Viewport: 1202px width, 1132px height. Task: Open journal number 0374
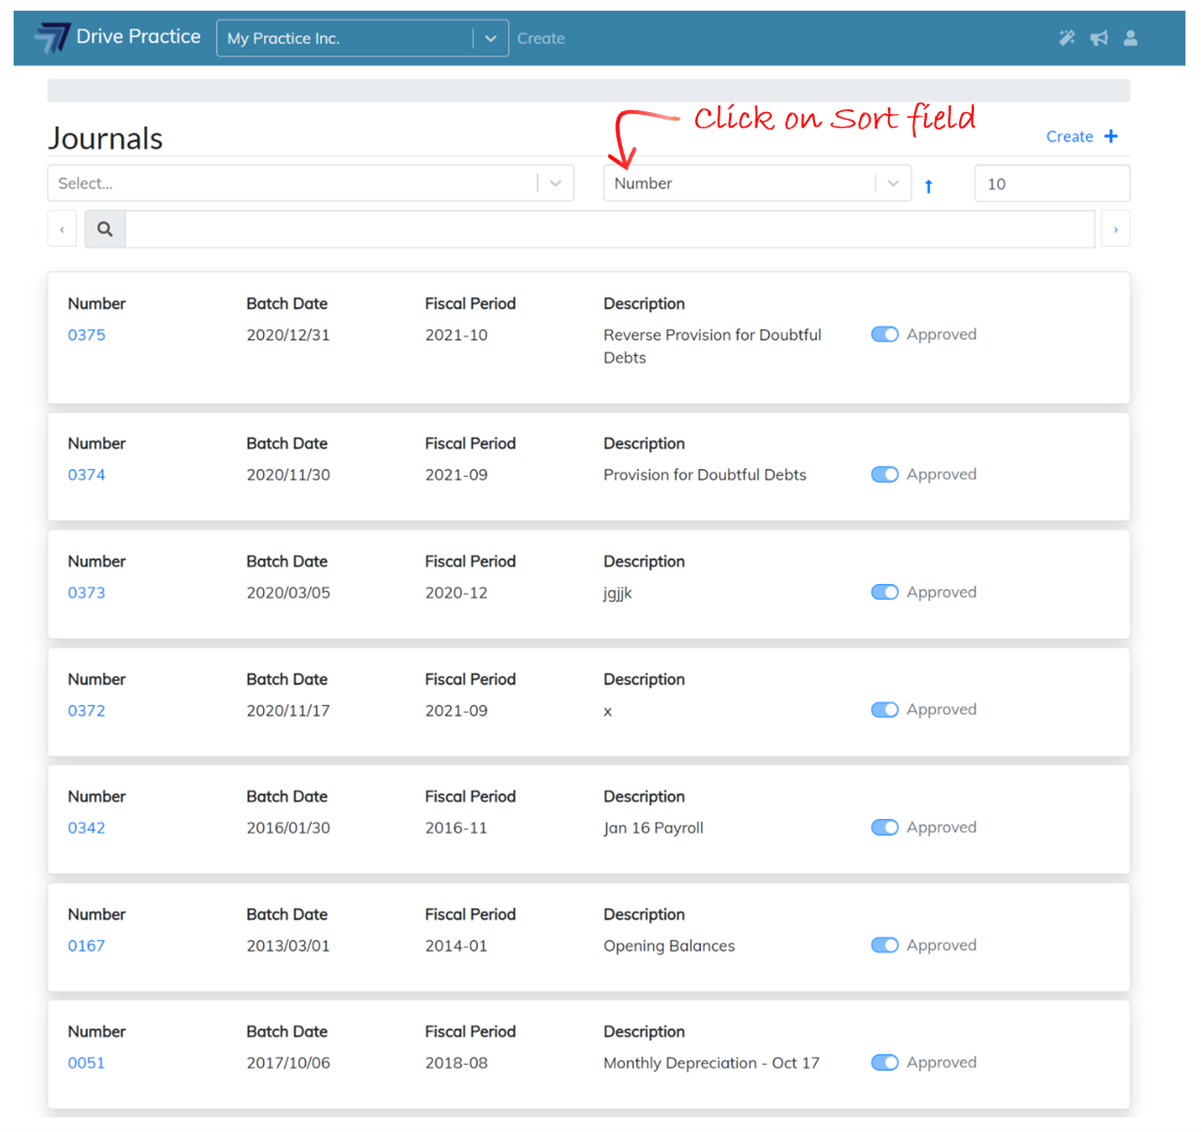point(86,475)
